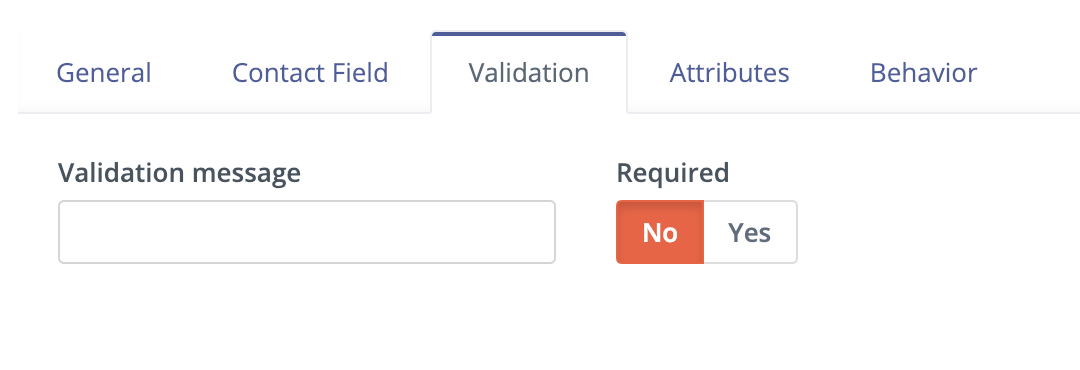View Contact Field mapping tab
Screen dimensions: 1080x370
310,73
